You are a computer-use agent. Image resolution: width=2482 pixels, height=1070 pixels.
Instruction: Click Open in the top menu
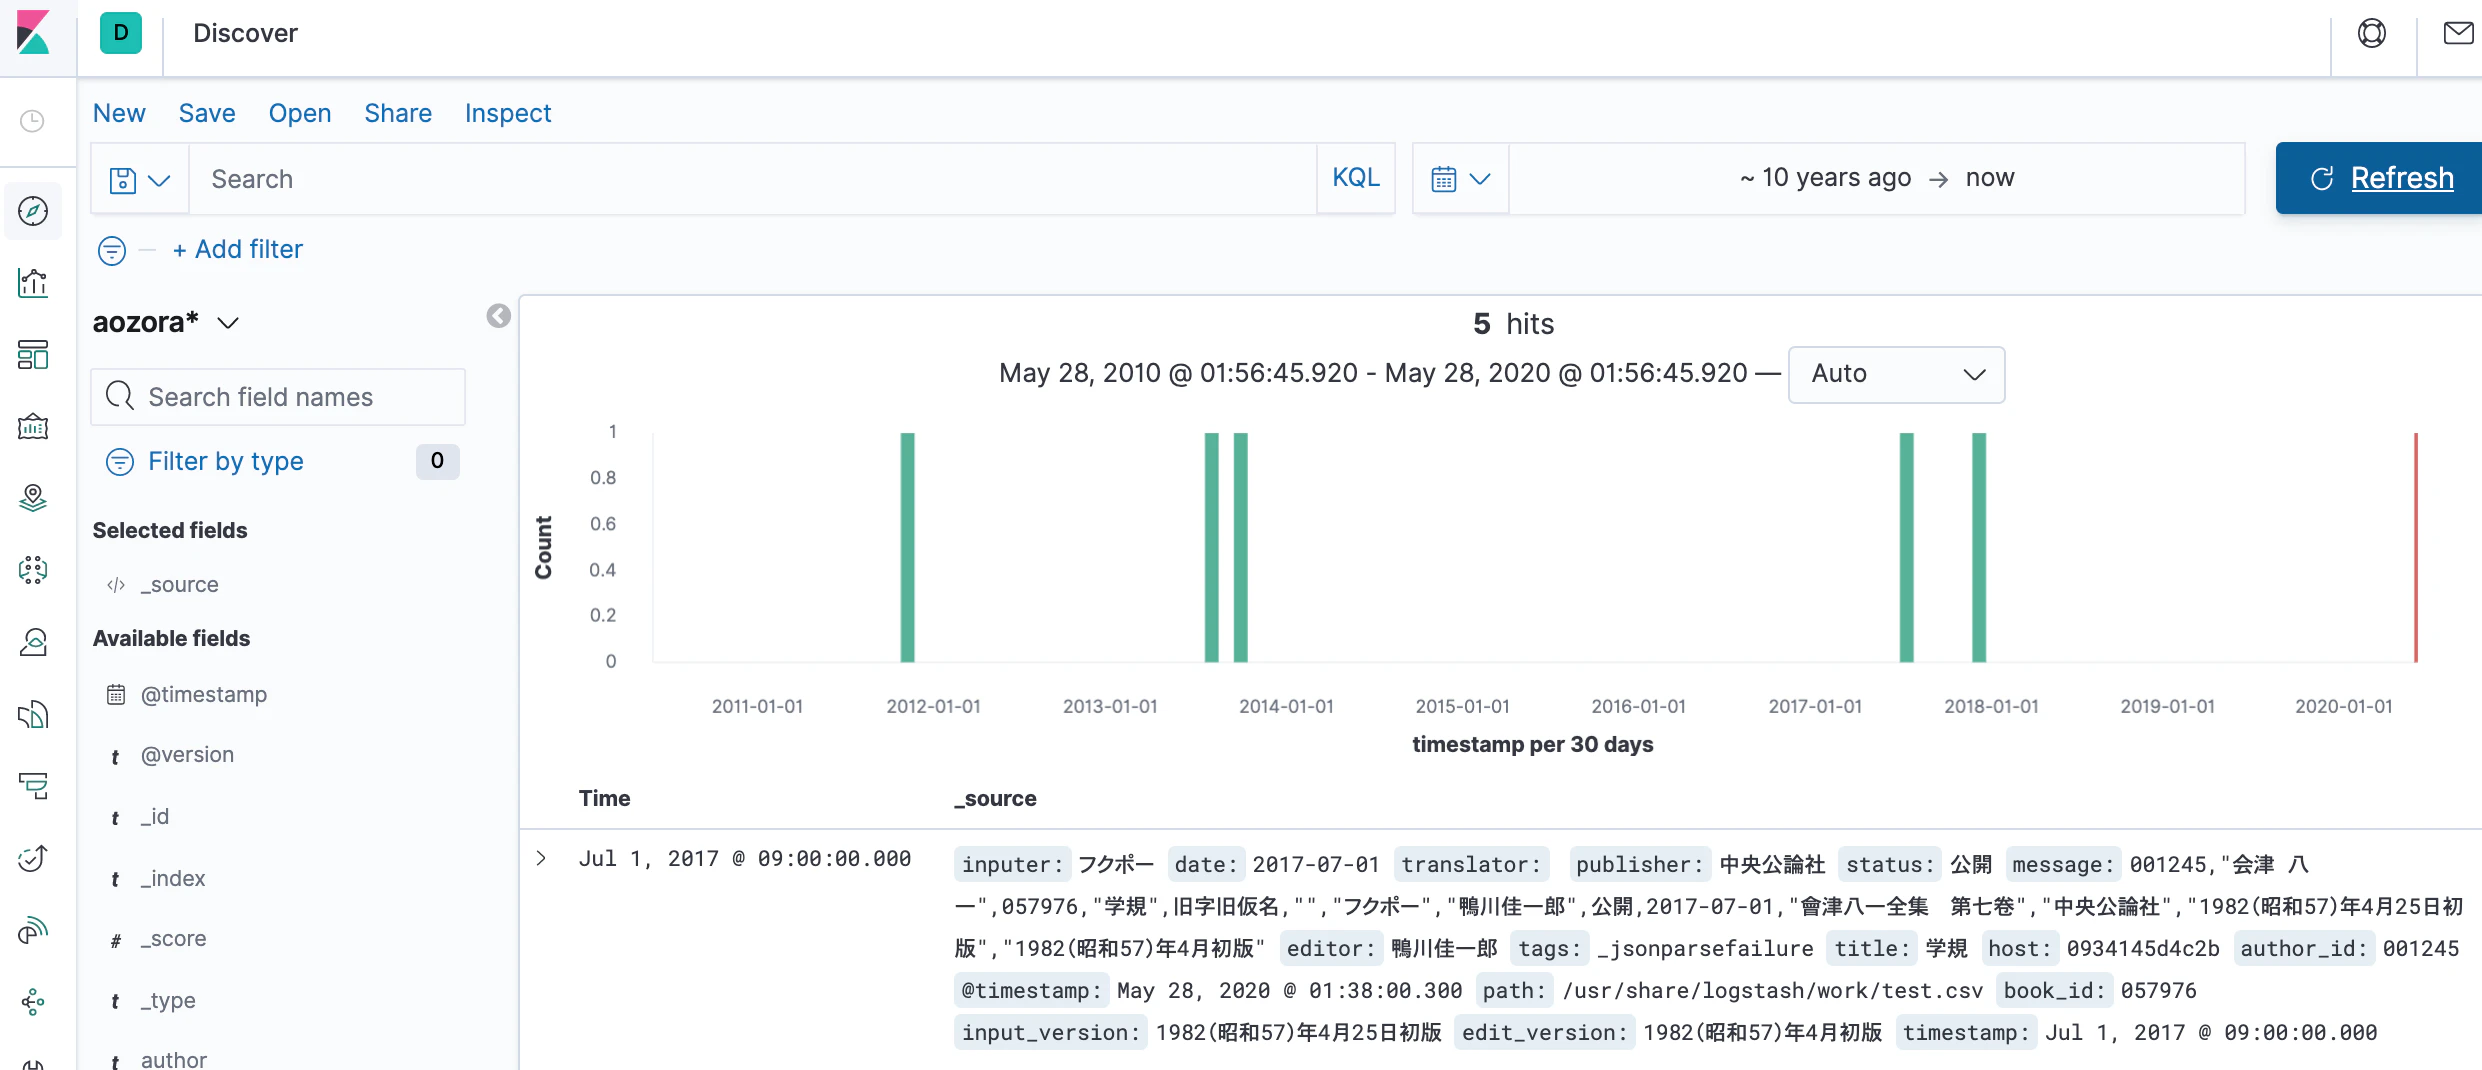tap(299, 113)
